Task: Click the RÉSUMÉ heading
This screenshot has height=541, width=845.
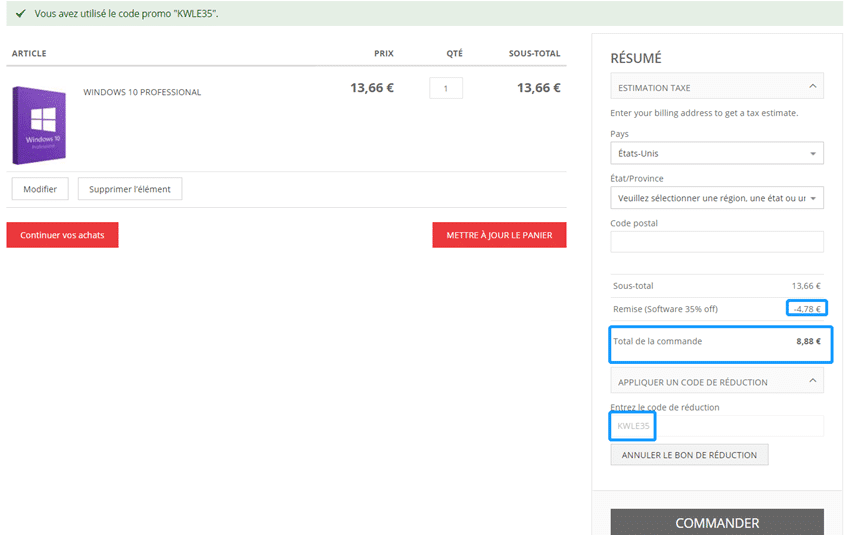Action: click(636, 58)
